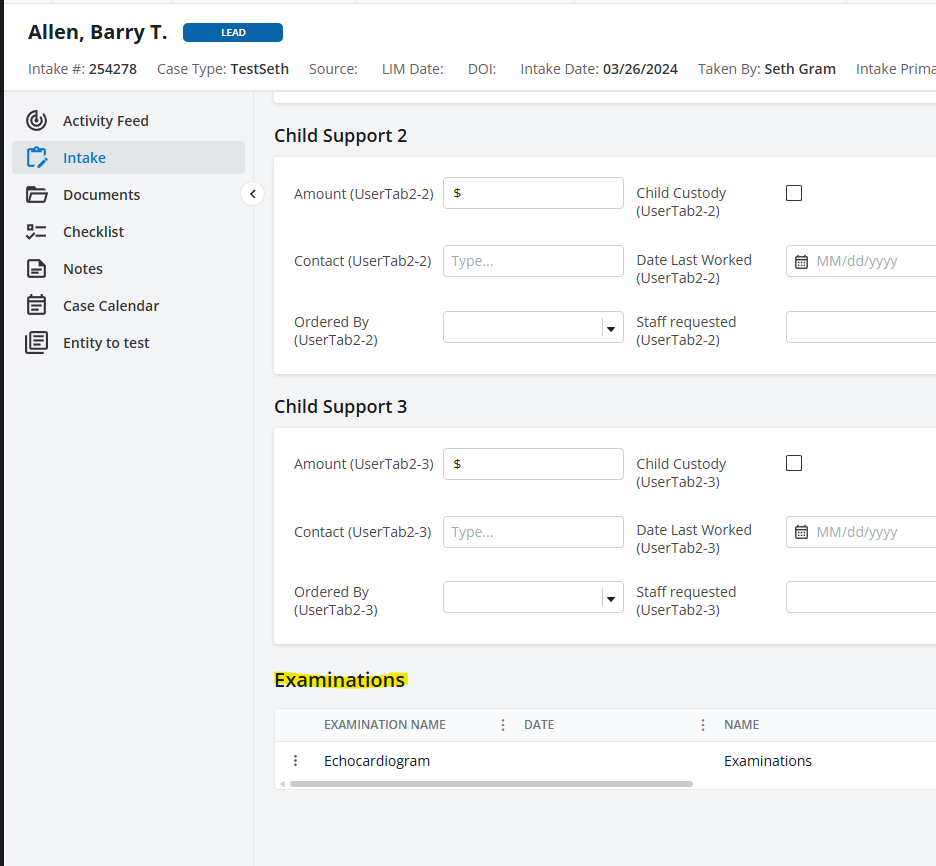Click the Examinations cell in Name column

coord(768,761)
